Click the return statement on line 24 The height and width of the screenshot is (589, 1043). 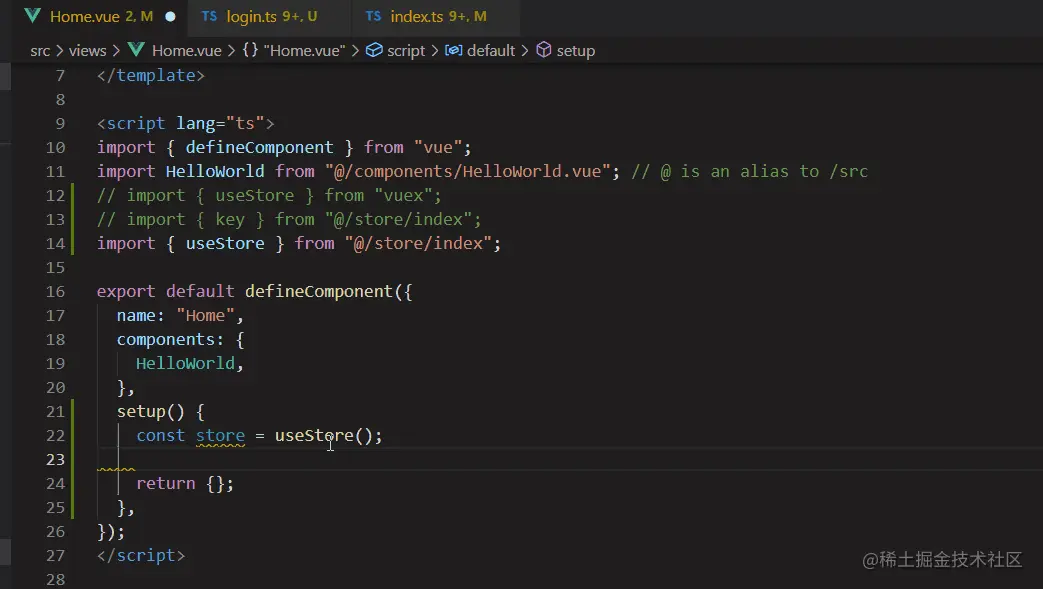(185, 483)
